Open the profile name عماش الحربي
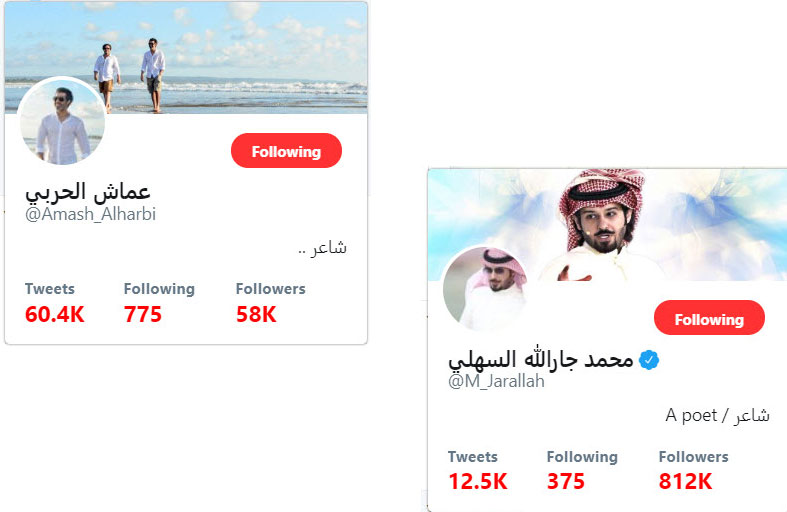Screen dimensions: 787x512 [x=89, y=191]
